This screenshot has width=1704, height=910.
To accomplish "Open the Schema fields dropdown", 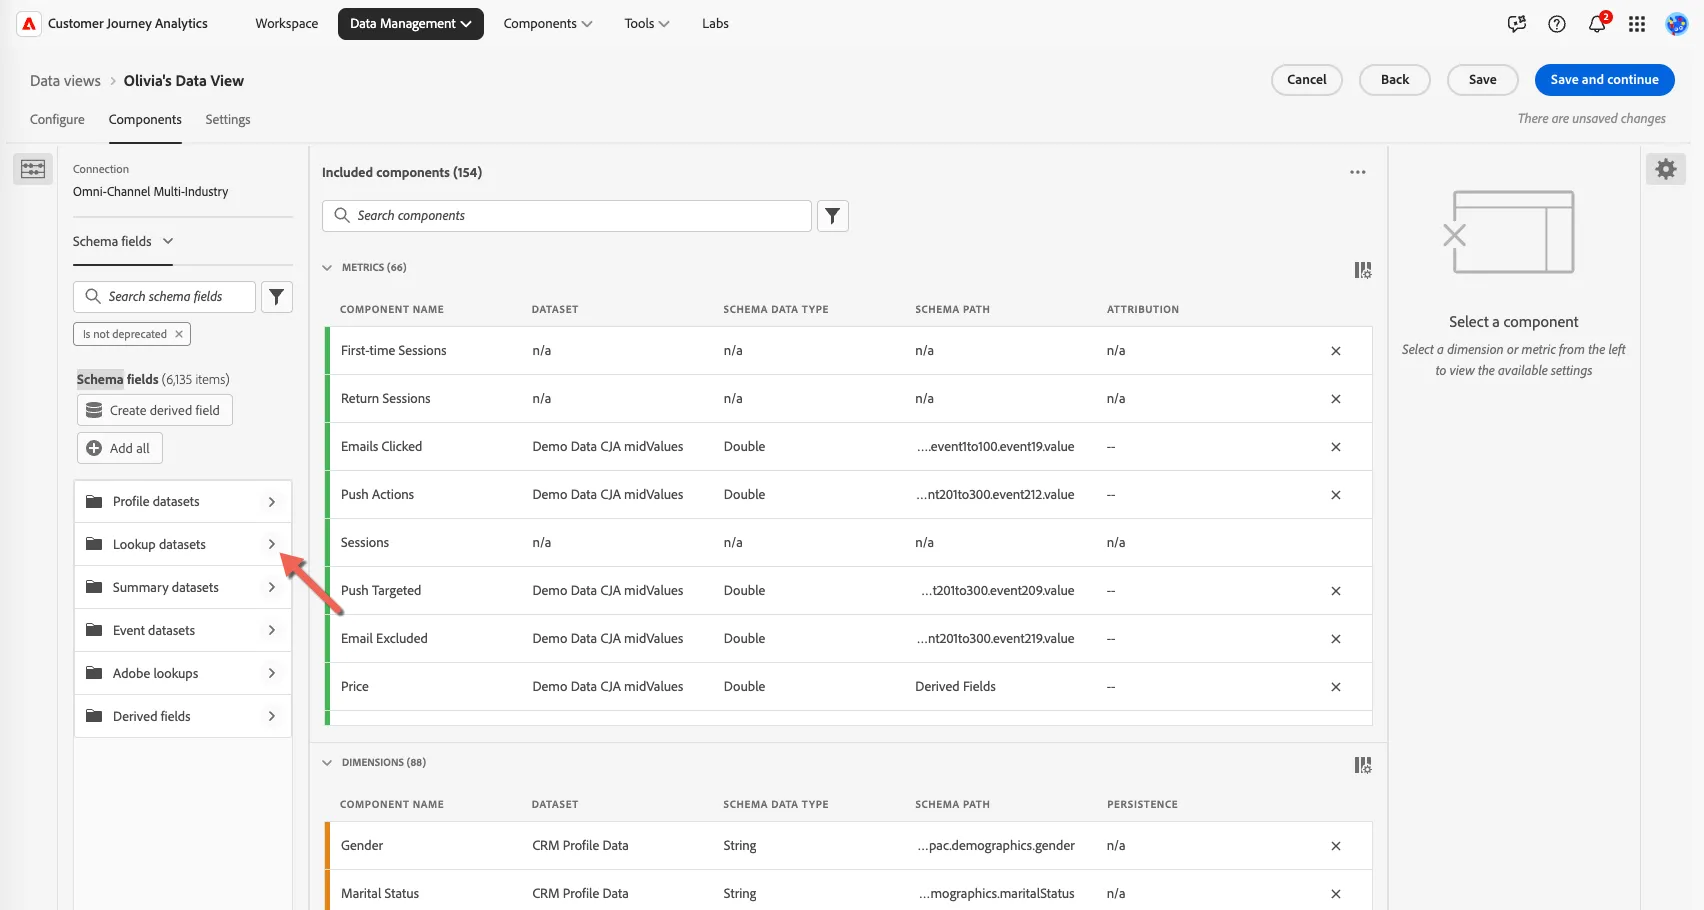I will coord(123,241).
